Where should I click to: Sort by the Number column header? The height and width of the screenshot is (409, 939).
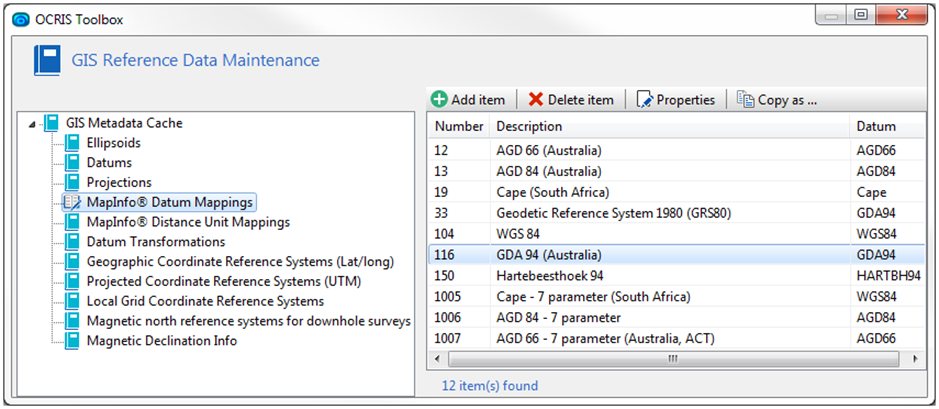pyautogui.click(x=459, y=126)
